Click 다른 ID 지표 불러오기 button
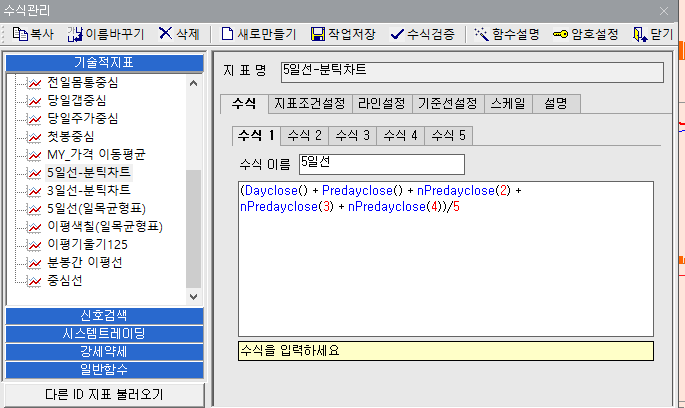Screen dimensions: 685x408 104,393
